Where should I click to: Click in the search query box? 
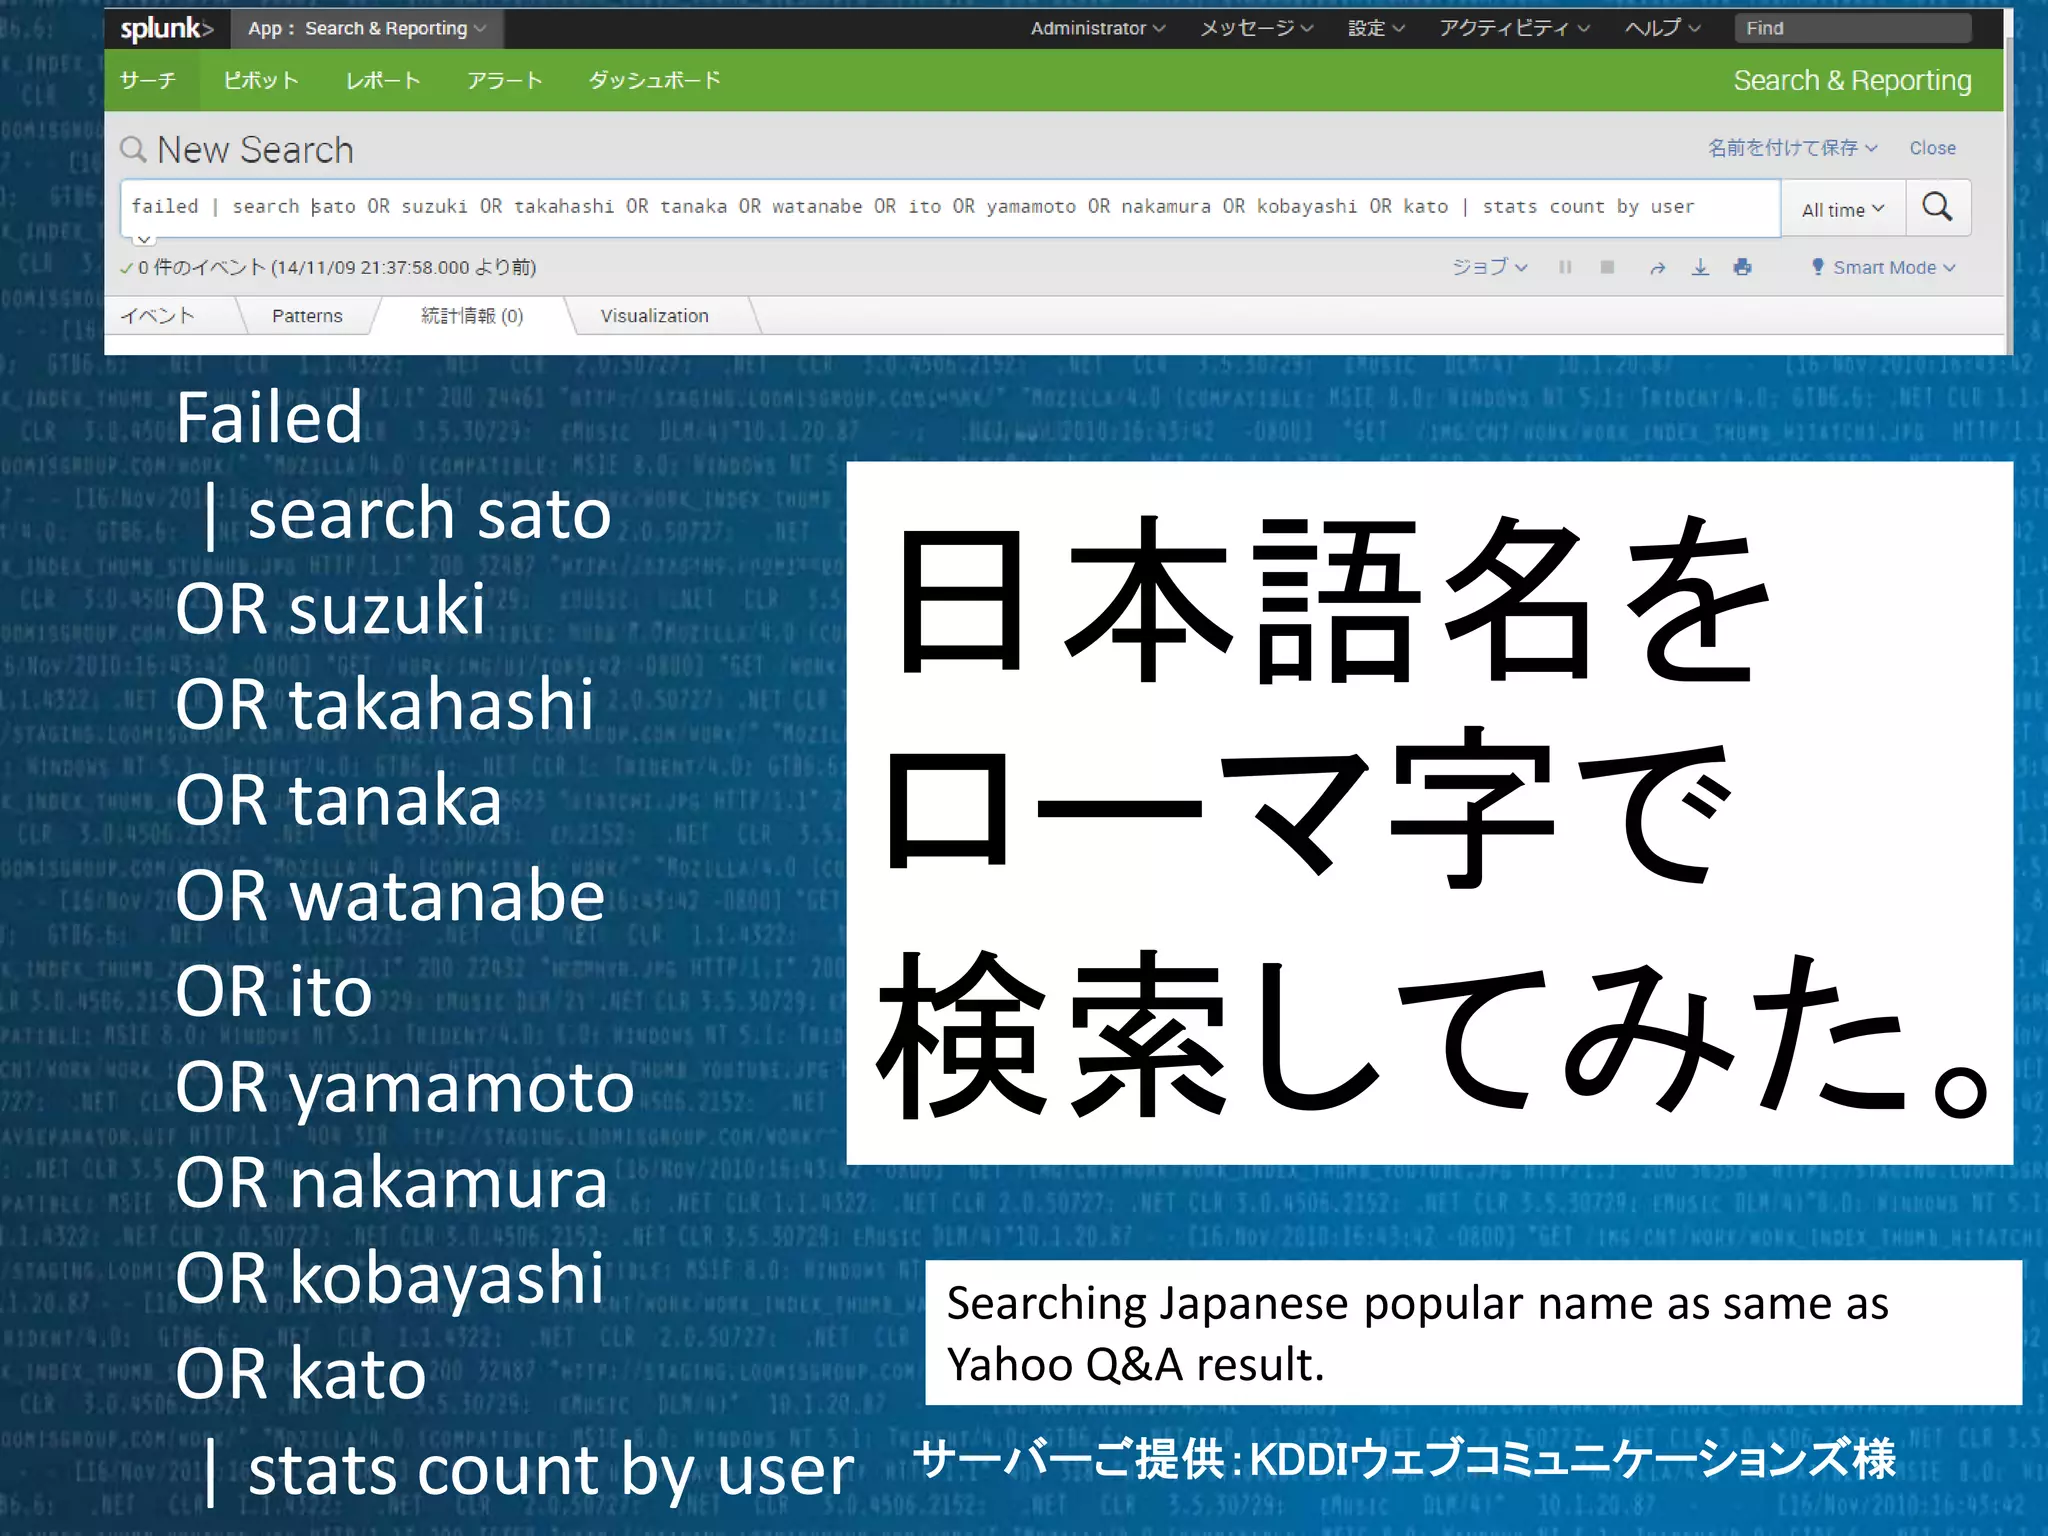point(950,207)
